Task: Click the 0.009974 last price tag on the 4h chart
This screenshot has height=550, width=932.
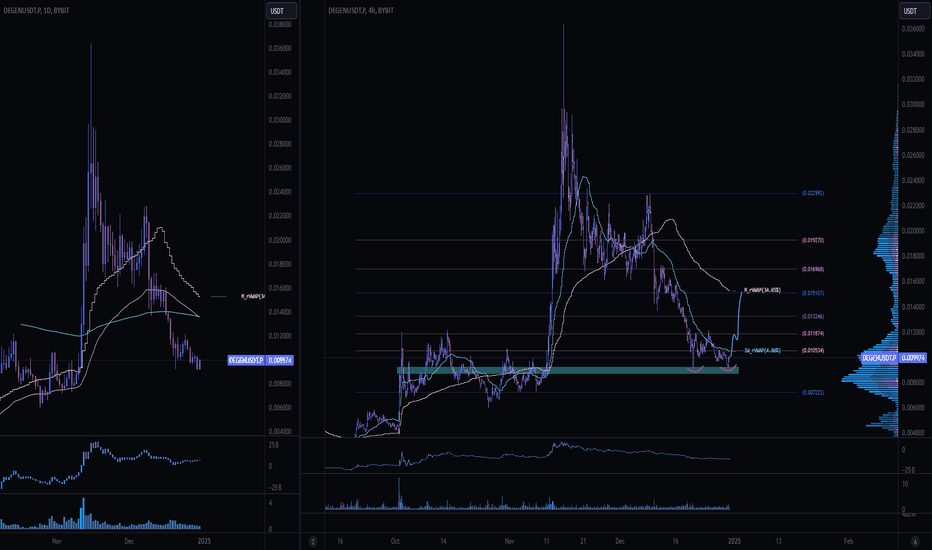Action: click(x=913, y=358)
